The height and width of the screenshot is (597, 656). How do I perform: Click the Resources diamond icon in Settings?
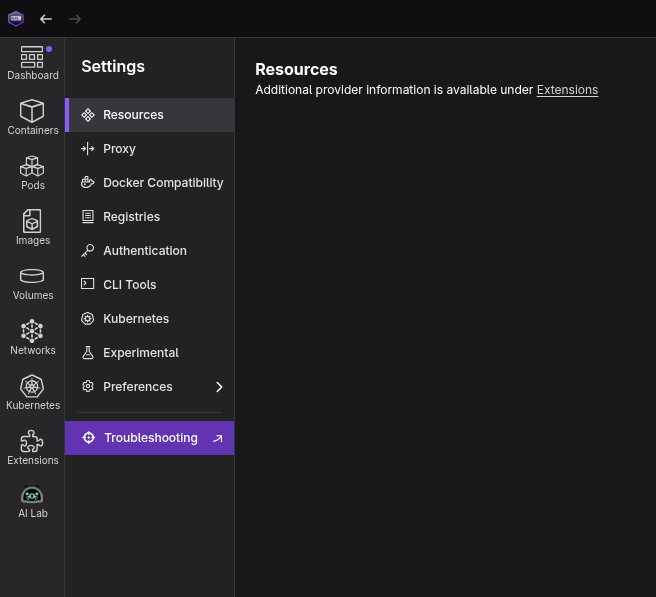click(x=88, y=115)
